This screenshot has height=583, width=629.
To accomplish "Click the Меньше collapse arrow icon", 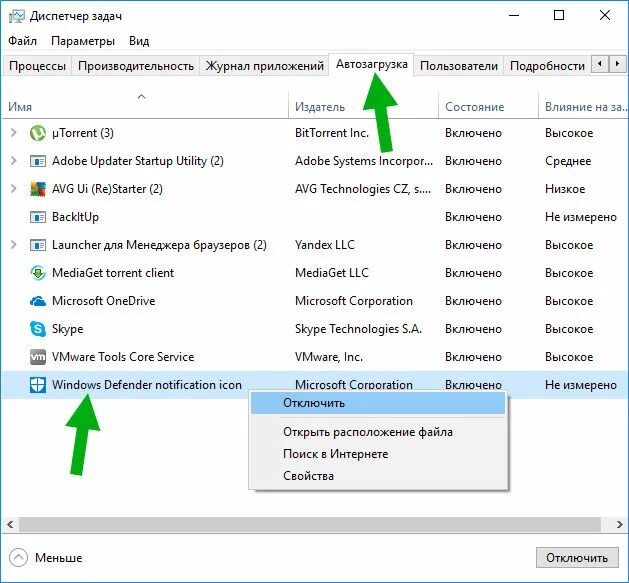I will [18, 558].
